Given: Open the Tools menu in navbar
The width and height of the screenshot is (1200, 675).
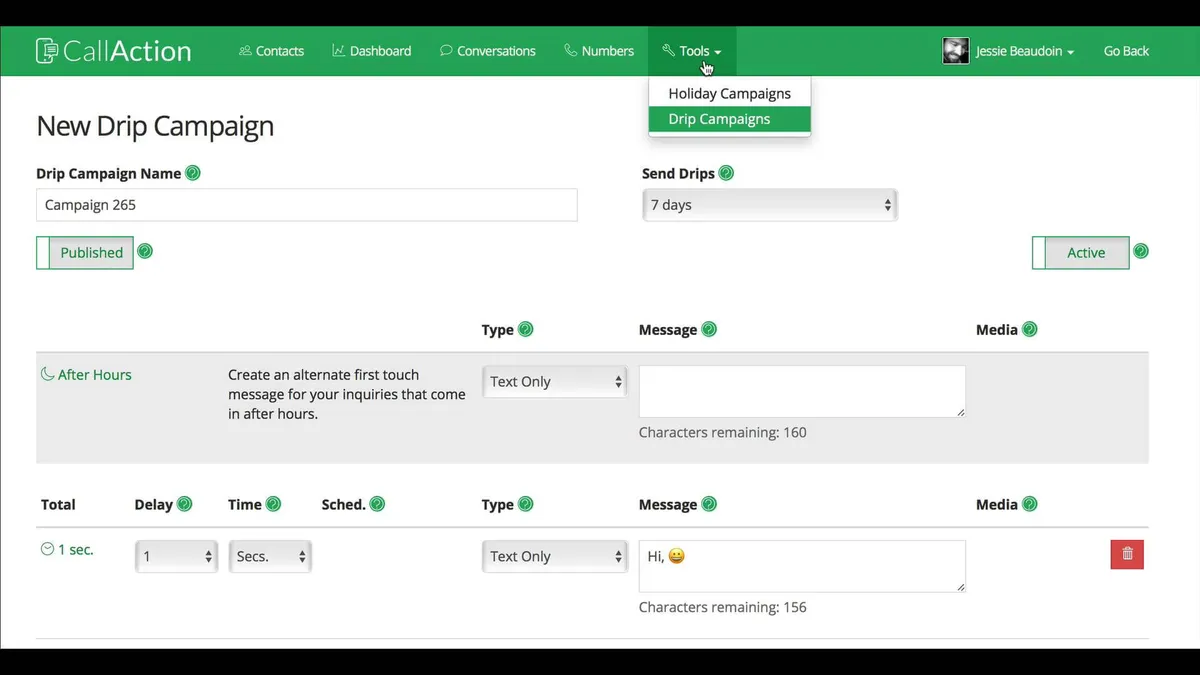Looking at the screenshot, I should [692, 51].
